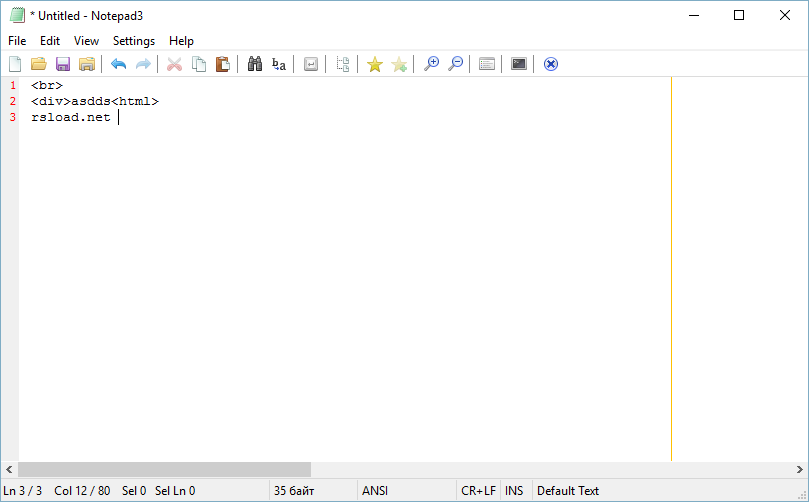This screenshot has width=809, height=502.
Task: Click the Sel 0 status bar entry
Action: (x=134, y=491)
